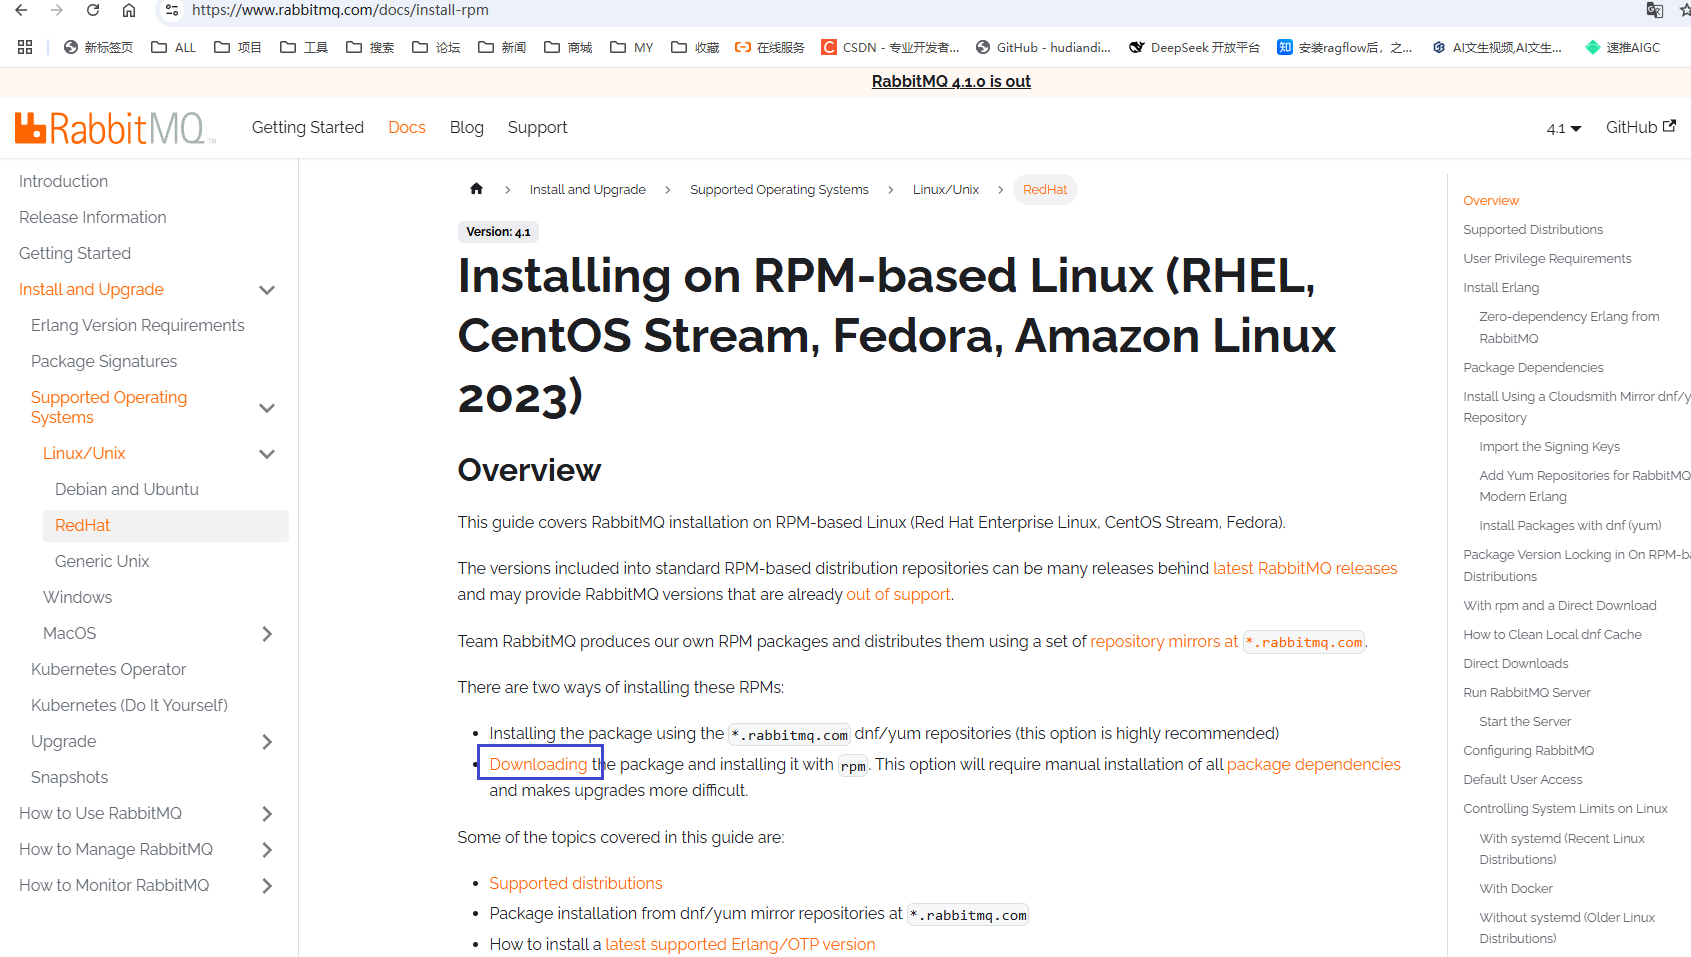Screen dimensions: 1691x957
Task: Expand How to Use RabbitMQ section
Action: [x=267, y=814]
